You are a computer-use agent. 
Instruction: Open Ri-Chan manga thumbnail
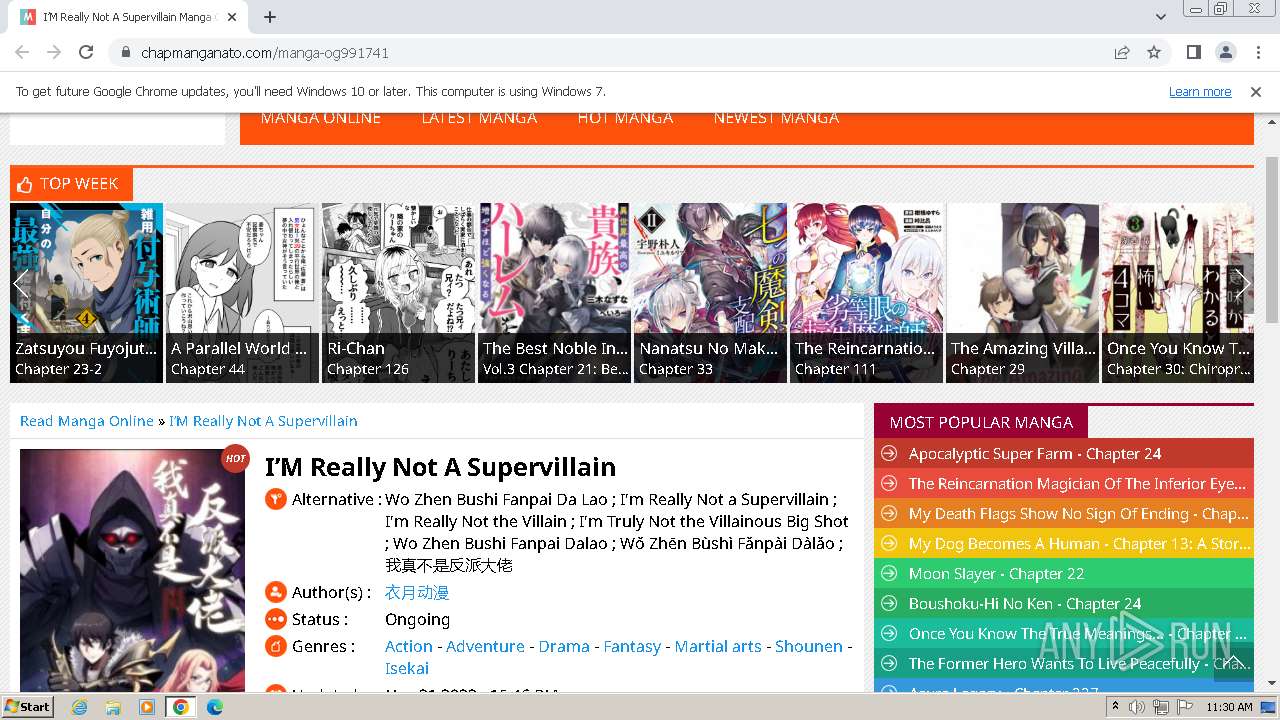tap(398, 292)
